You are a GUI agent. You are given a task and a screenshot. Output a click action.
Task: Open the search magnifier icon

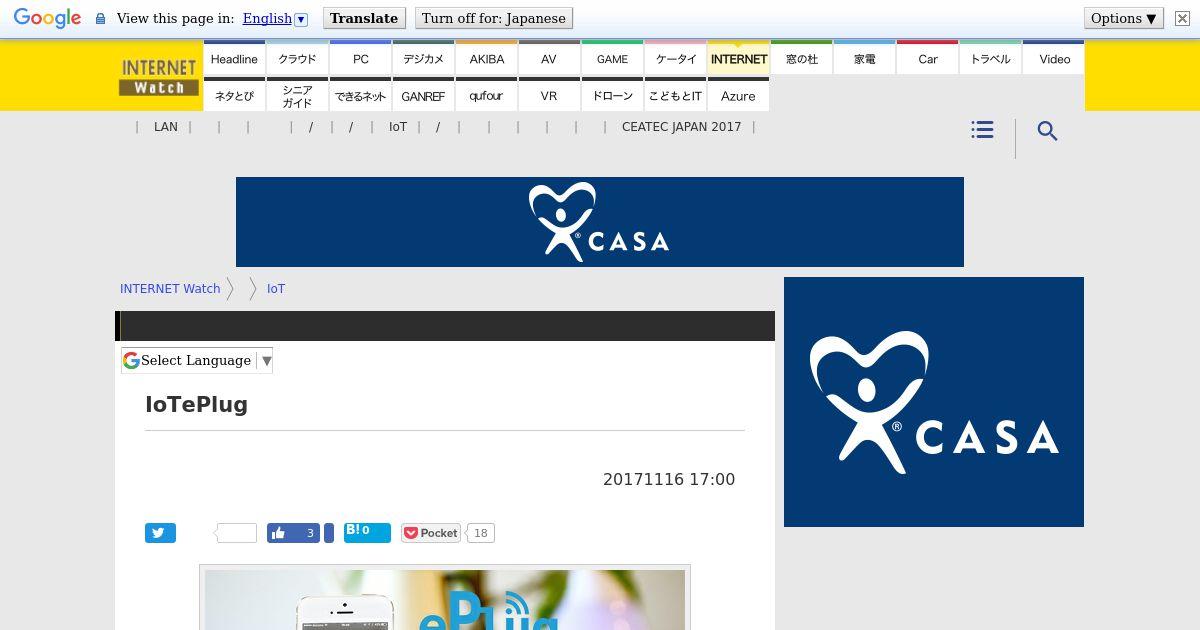click(1047, 131)
